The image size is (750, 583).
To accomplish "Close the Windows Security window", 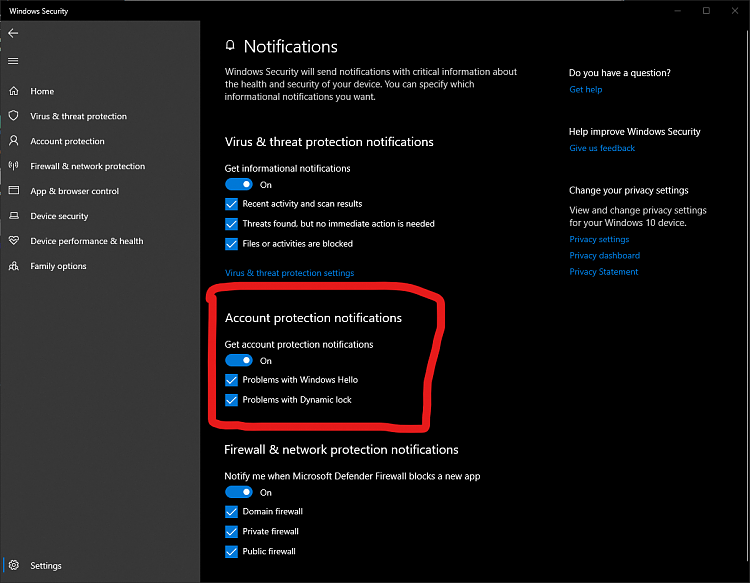I will tap(735, 11).
